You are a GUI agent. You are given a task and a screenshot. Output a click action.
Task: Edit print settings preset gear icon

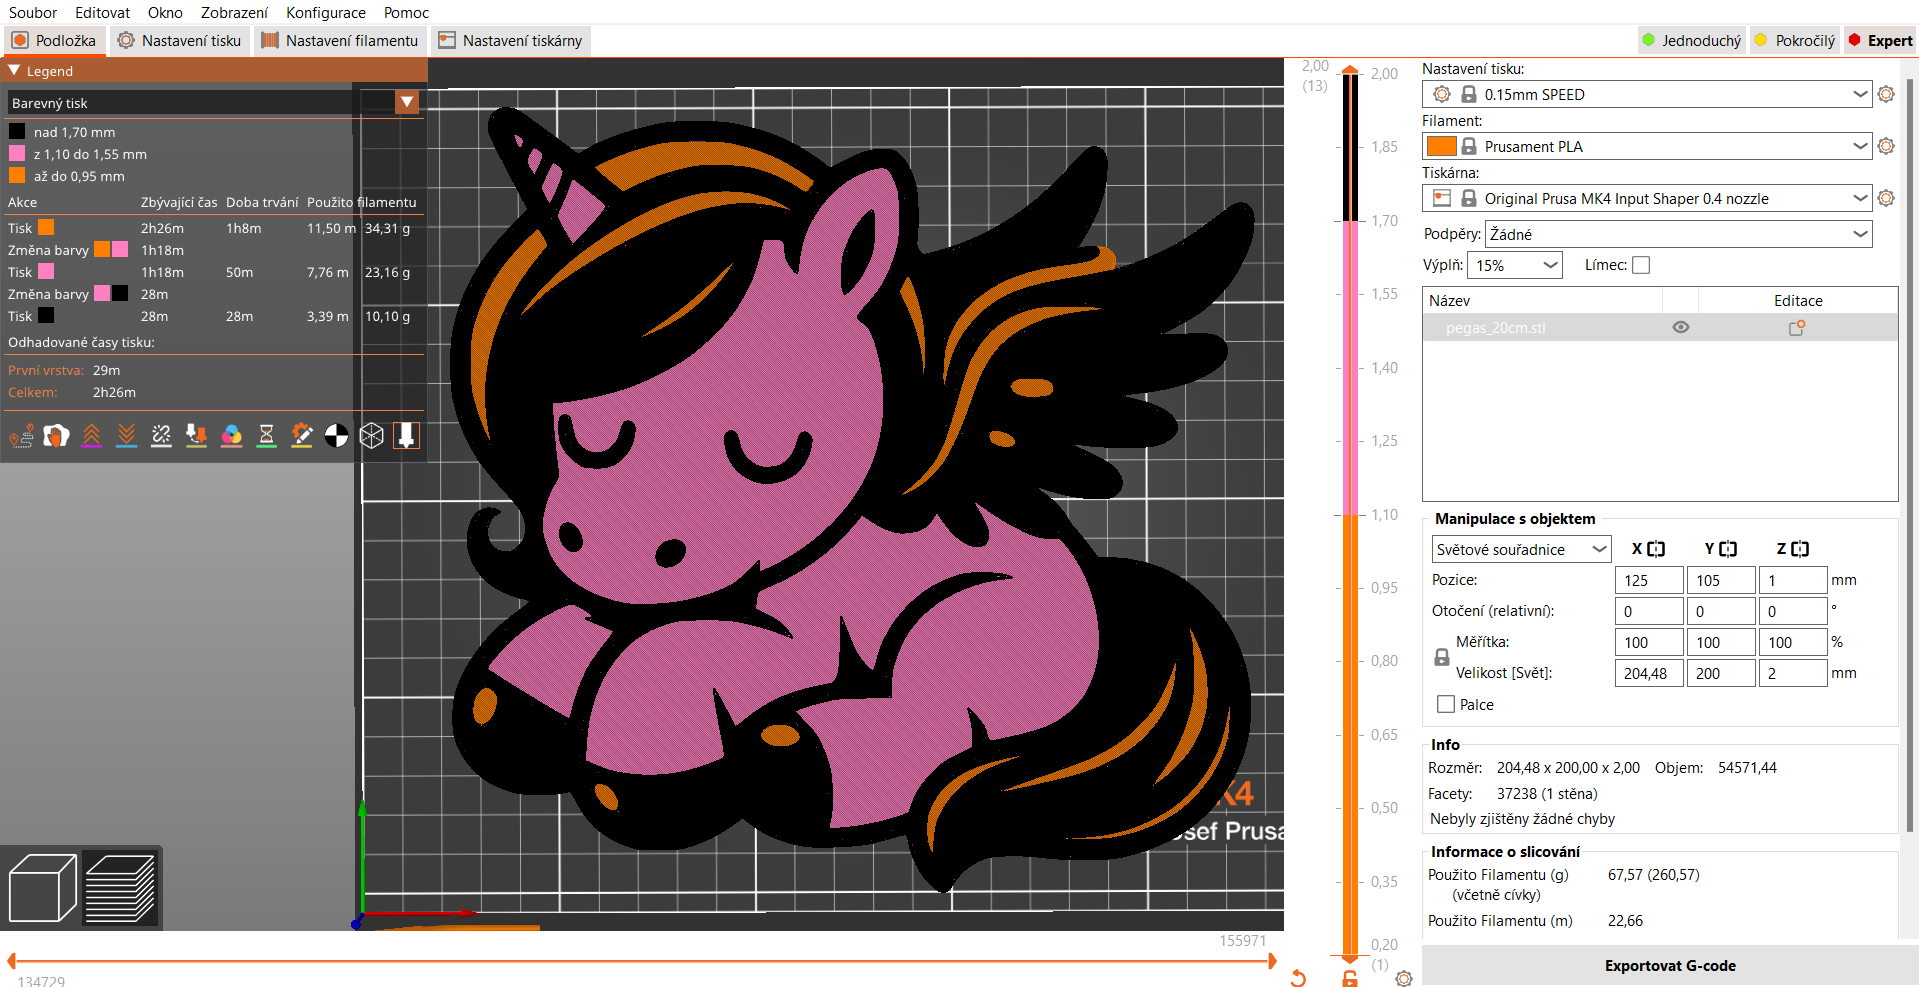pos(1886,94)
